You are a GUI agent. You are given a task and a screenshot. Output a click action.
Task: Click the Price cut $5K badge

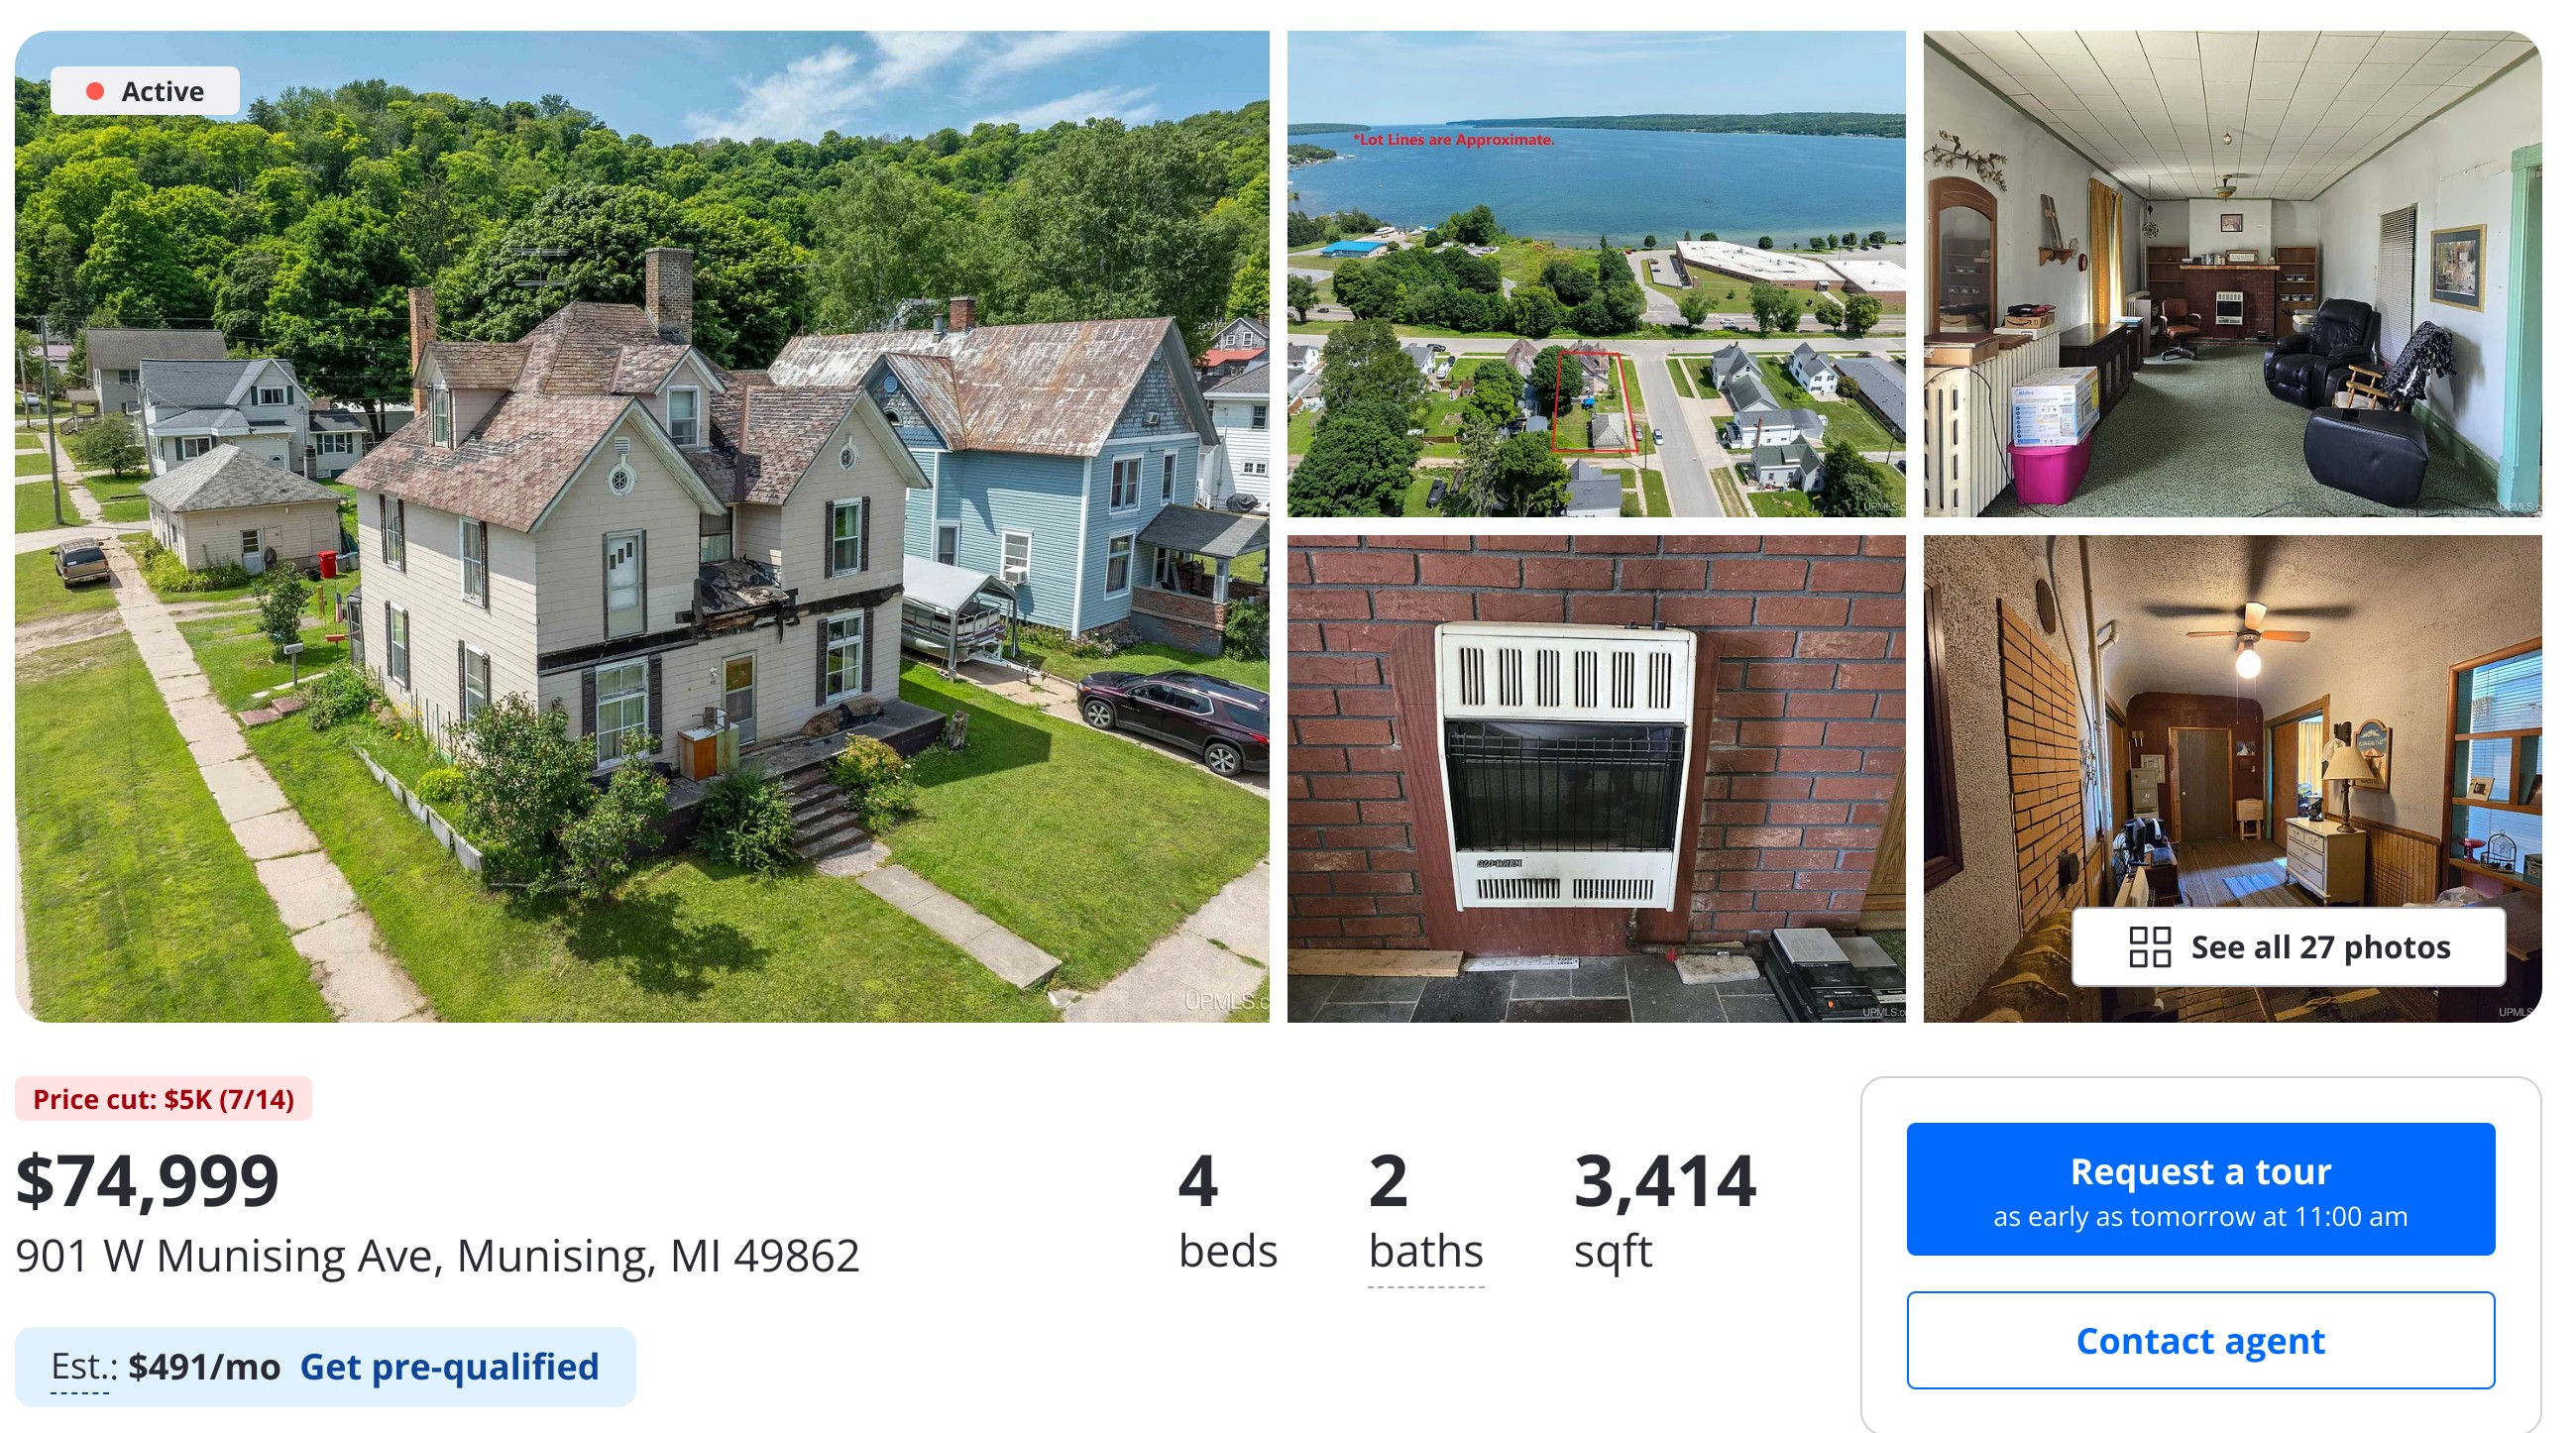click(163, 1098)
